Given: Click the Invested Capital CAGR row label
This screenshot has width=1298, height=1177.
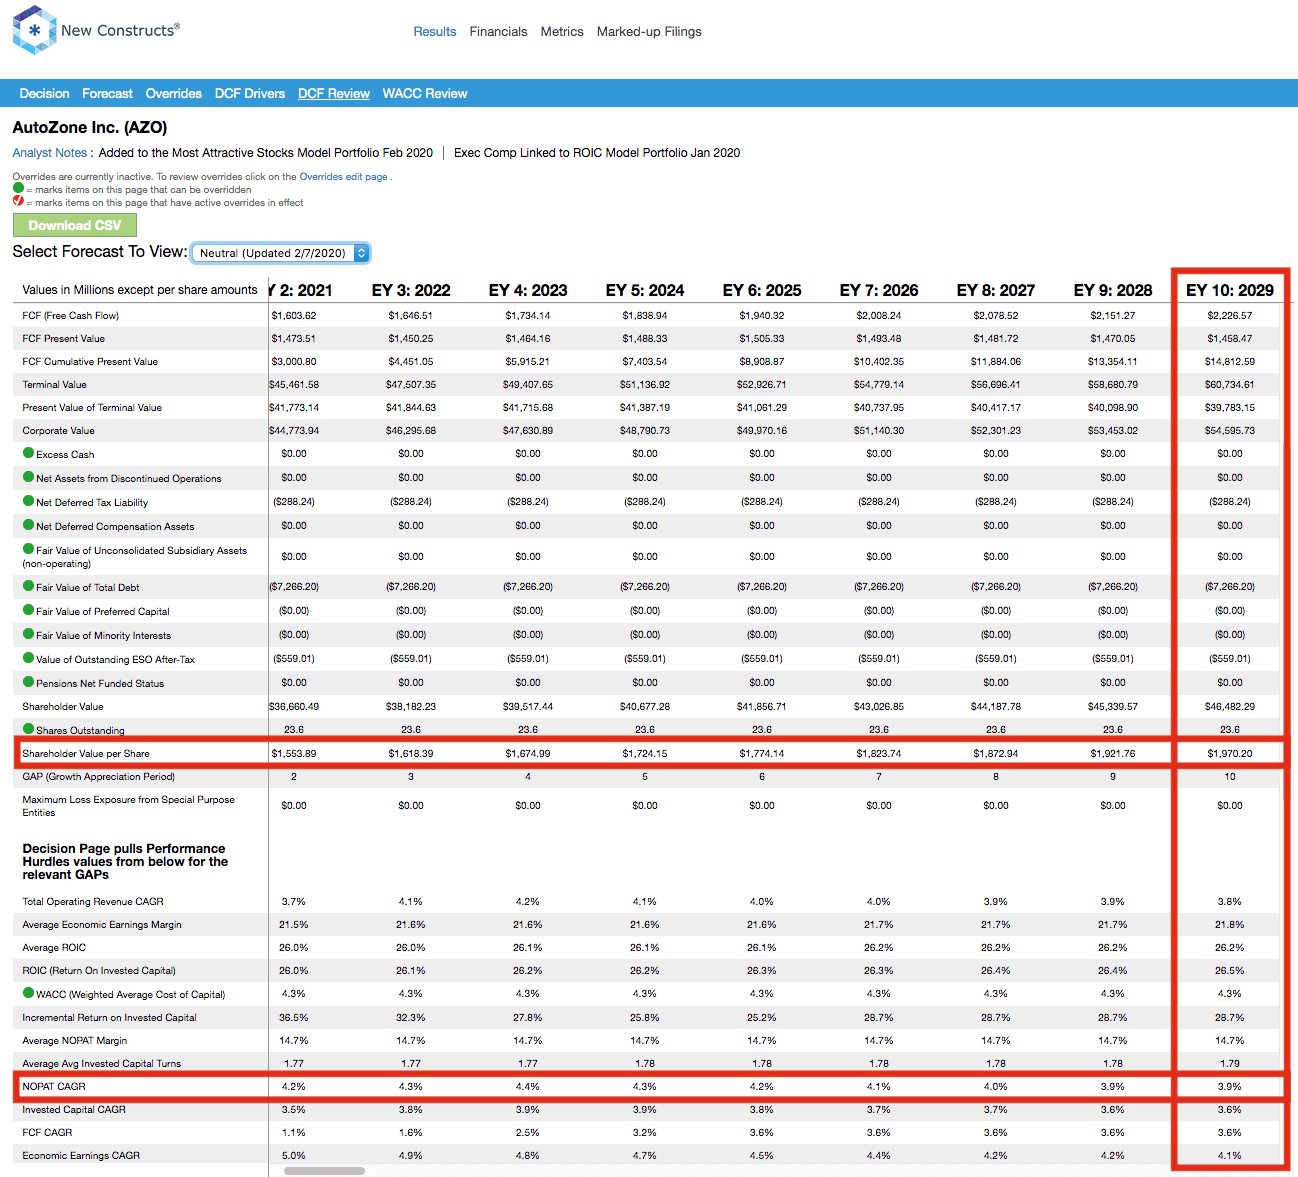Looking at the screenshot, I should pos(74,1109).
